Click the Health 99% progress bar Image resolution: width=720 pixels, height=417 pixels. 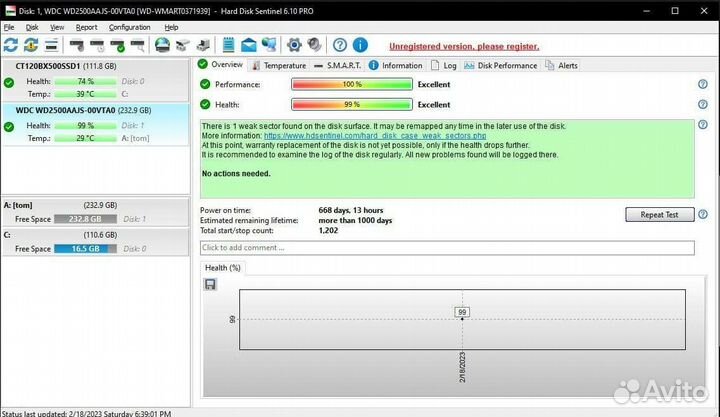tap(351, 104)
